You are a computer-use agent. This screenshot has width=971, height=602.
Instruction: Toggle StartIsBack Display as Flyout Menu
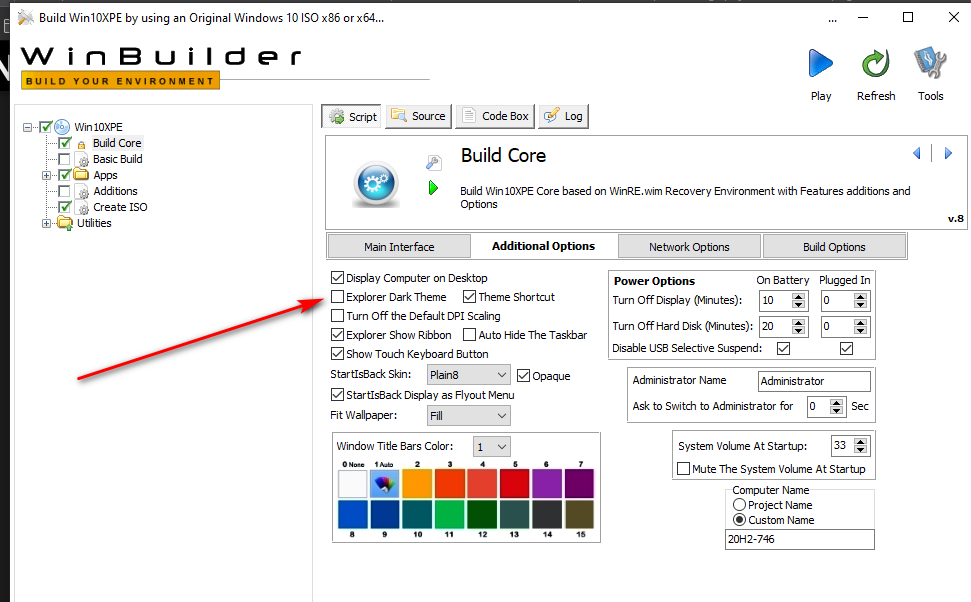pyautogui.click(x=337, y=395)
